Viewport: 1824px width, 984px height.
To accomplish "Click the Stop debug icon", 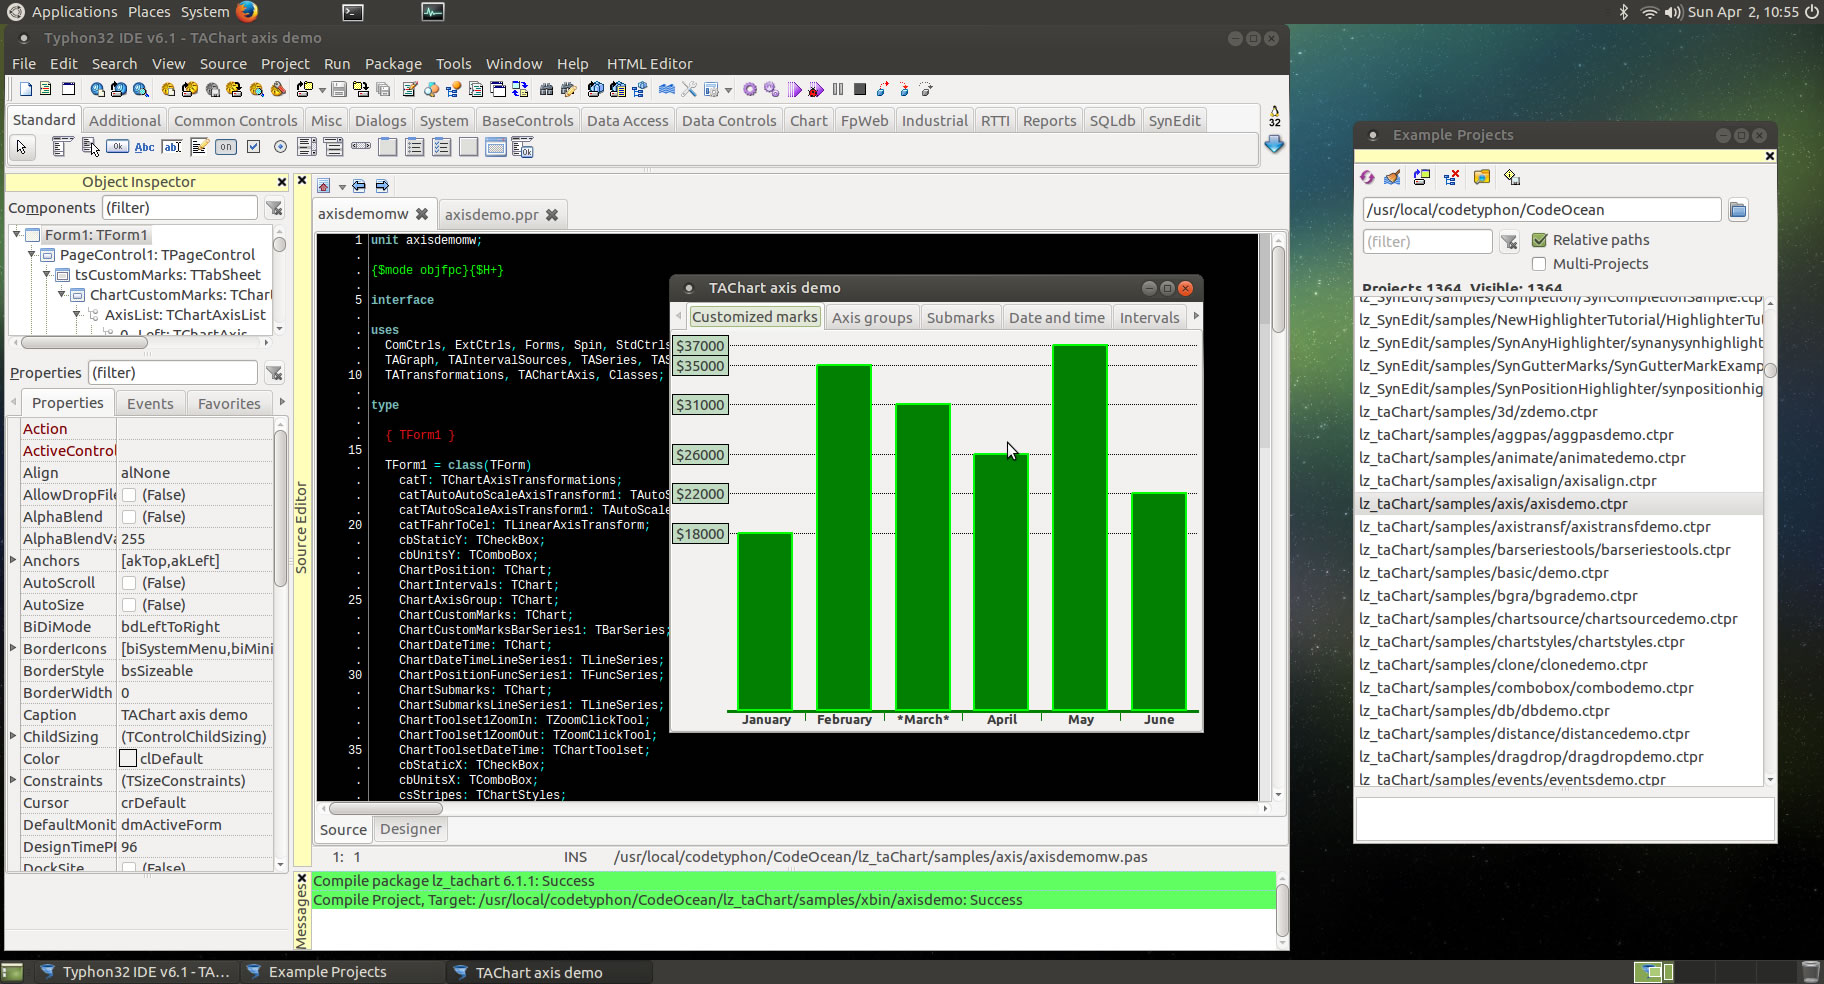I will [x=859, y=90].
